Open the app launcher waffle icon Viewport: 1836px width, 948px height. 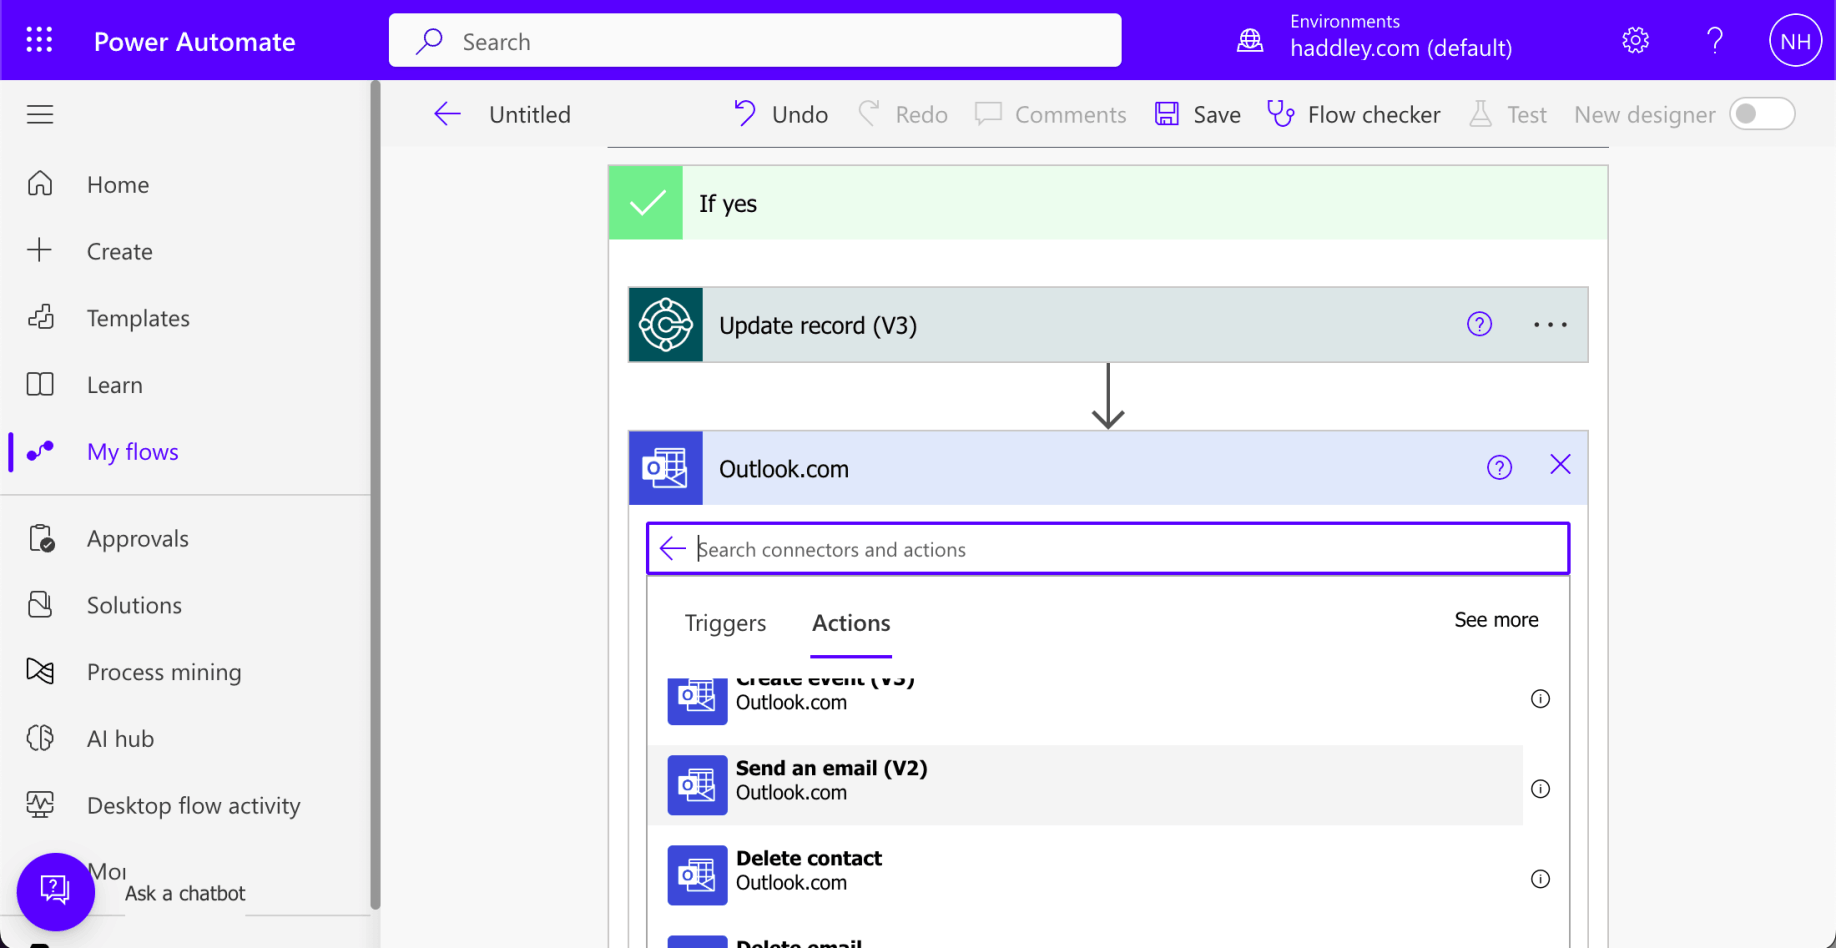[x=39, y=40]
